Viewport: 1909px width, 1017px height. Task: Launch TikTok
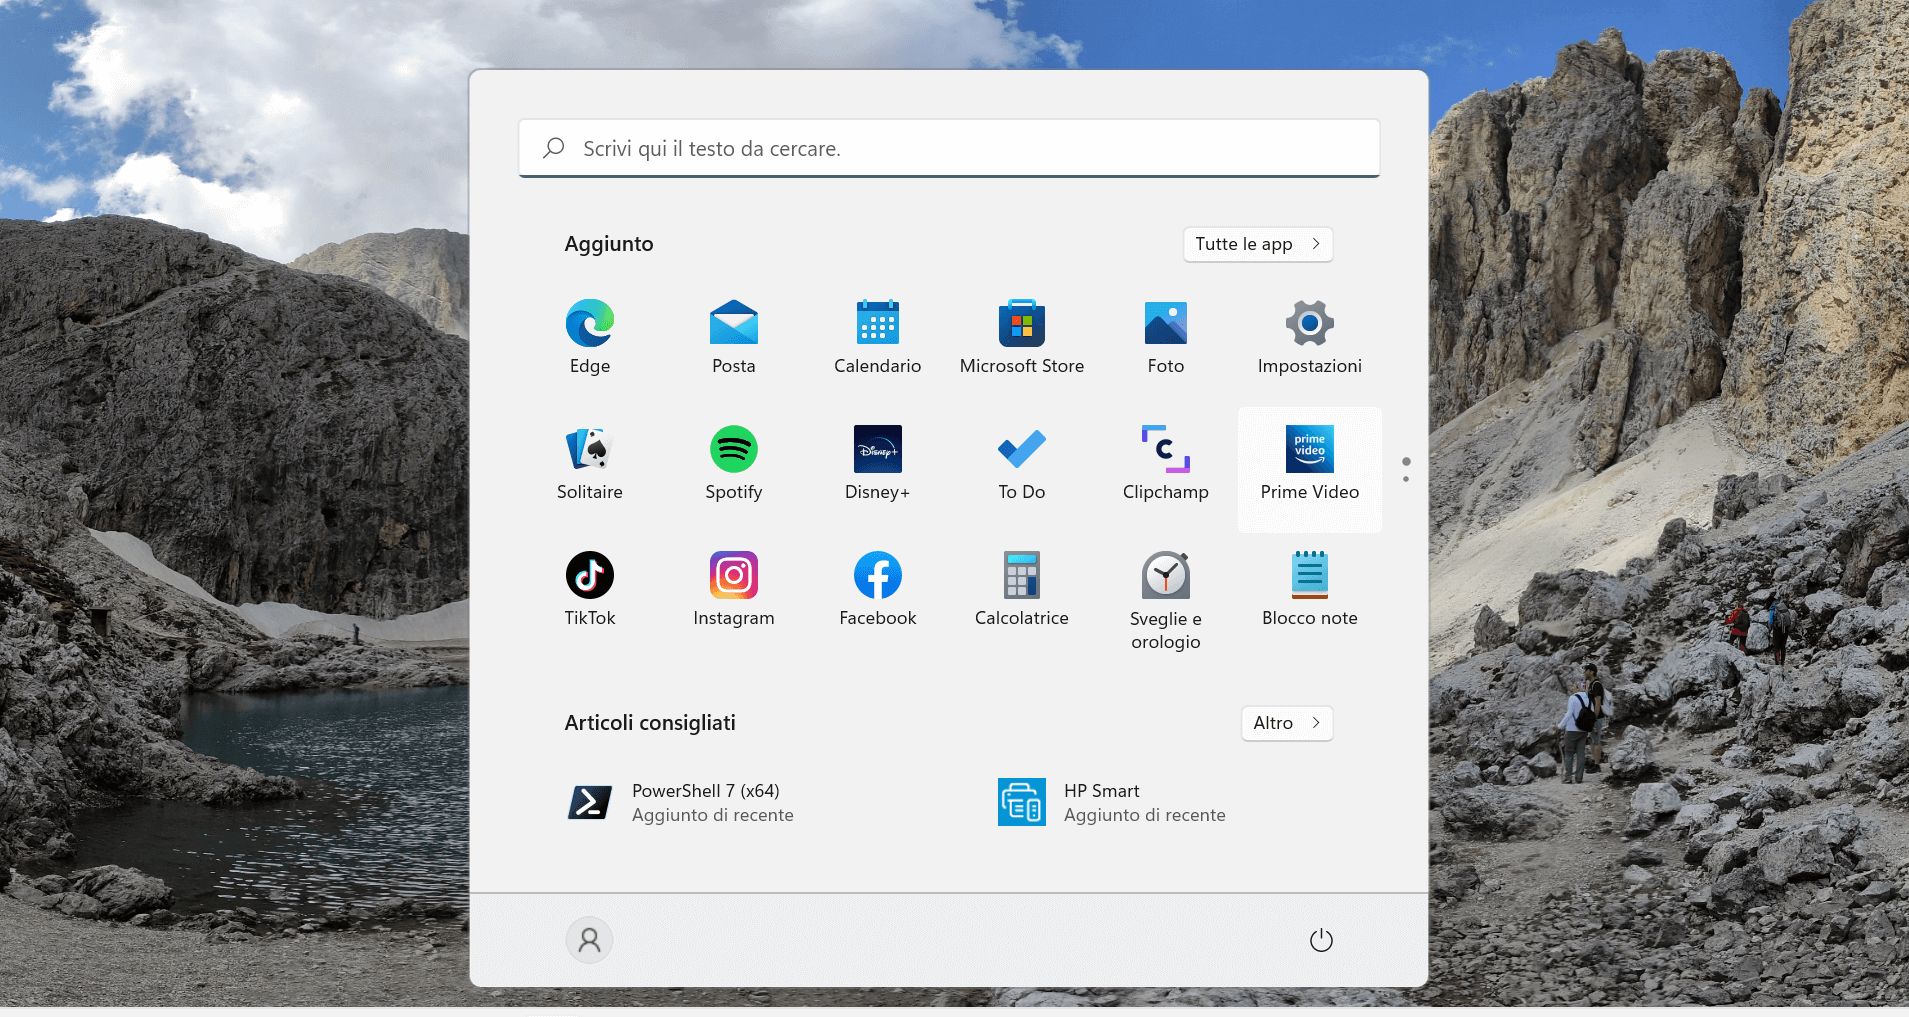tap(590, 590)
